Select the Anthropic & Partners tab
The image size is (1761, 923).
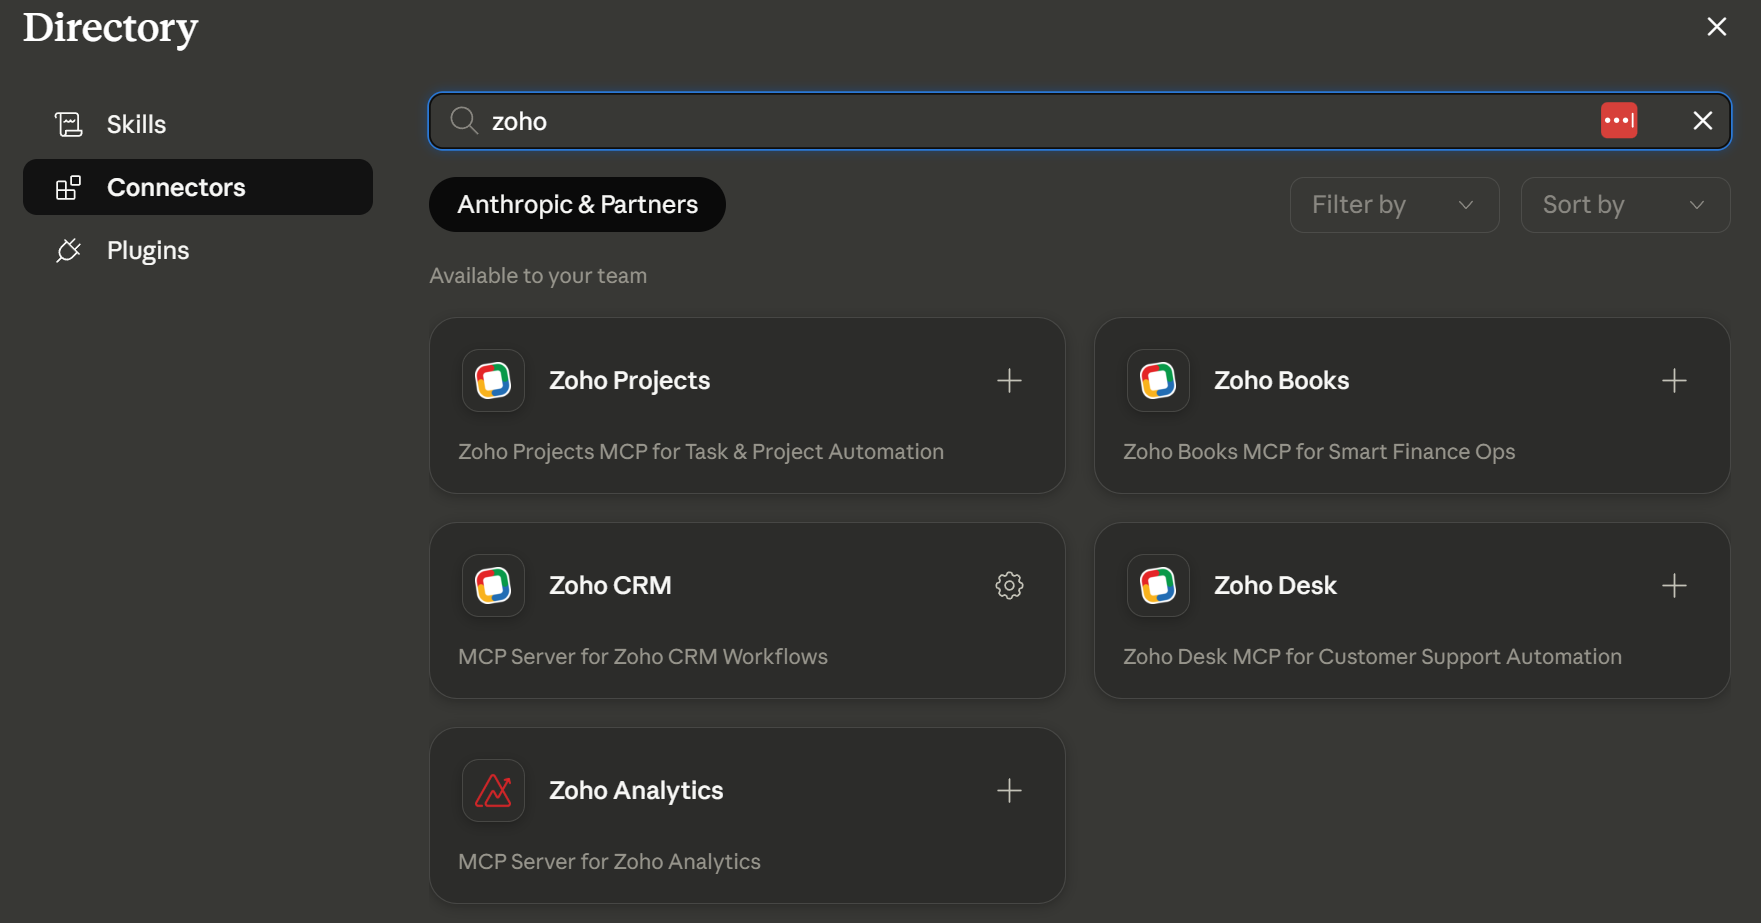click(x=577, y=205)
